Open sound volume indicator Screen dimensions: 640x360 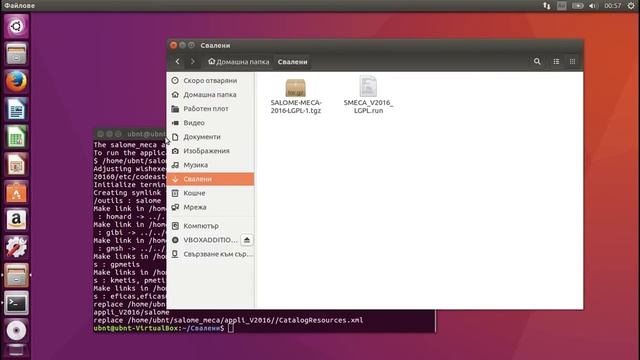coord(593,6)
